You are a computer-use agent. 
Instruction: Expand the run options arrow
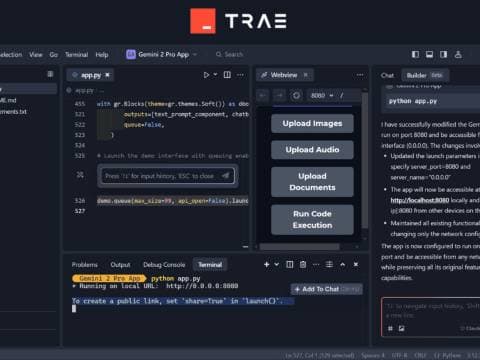(x=215, y=75)
